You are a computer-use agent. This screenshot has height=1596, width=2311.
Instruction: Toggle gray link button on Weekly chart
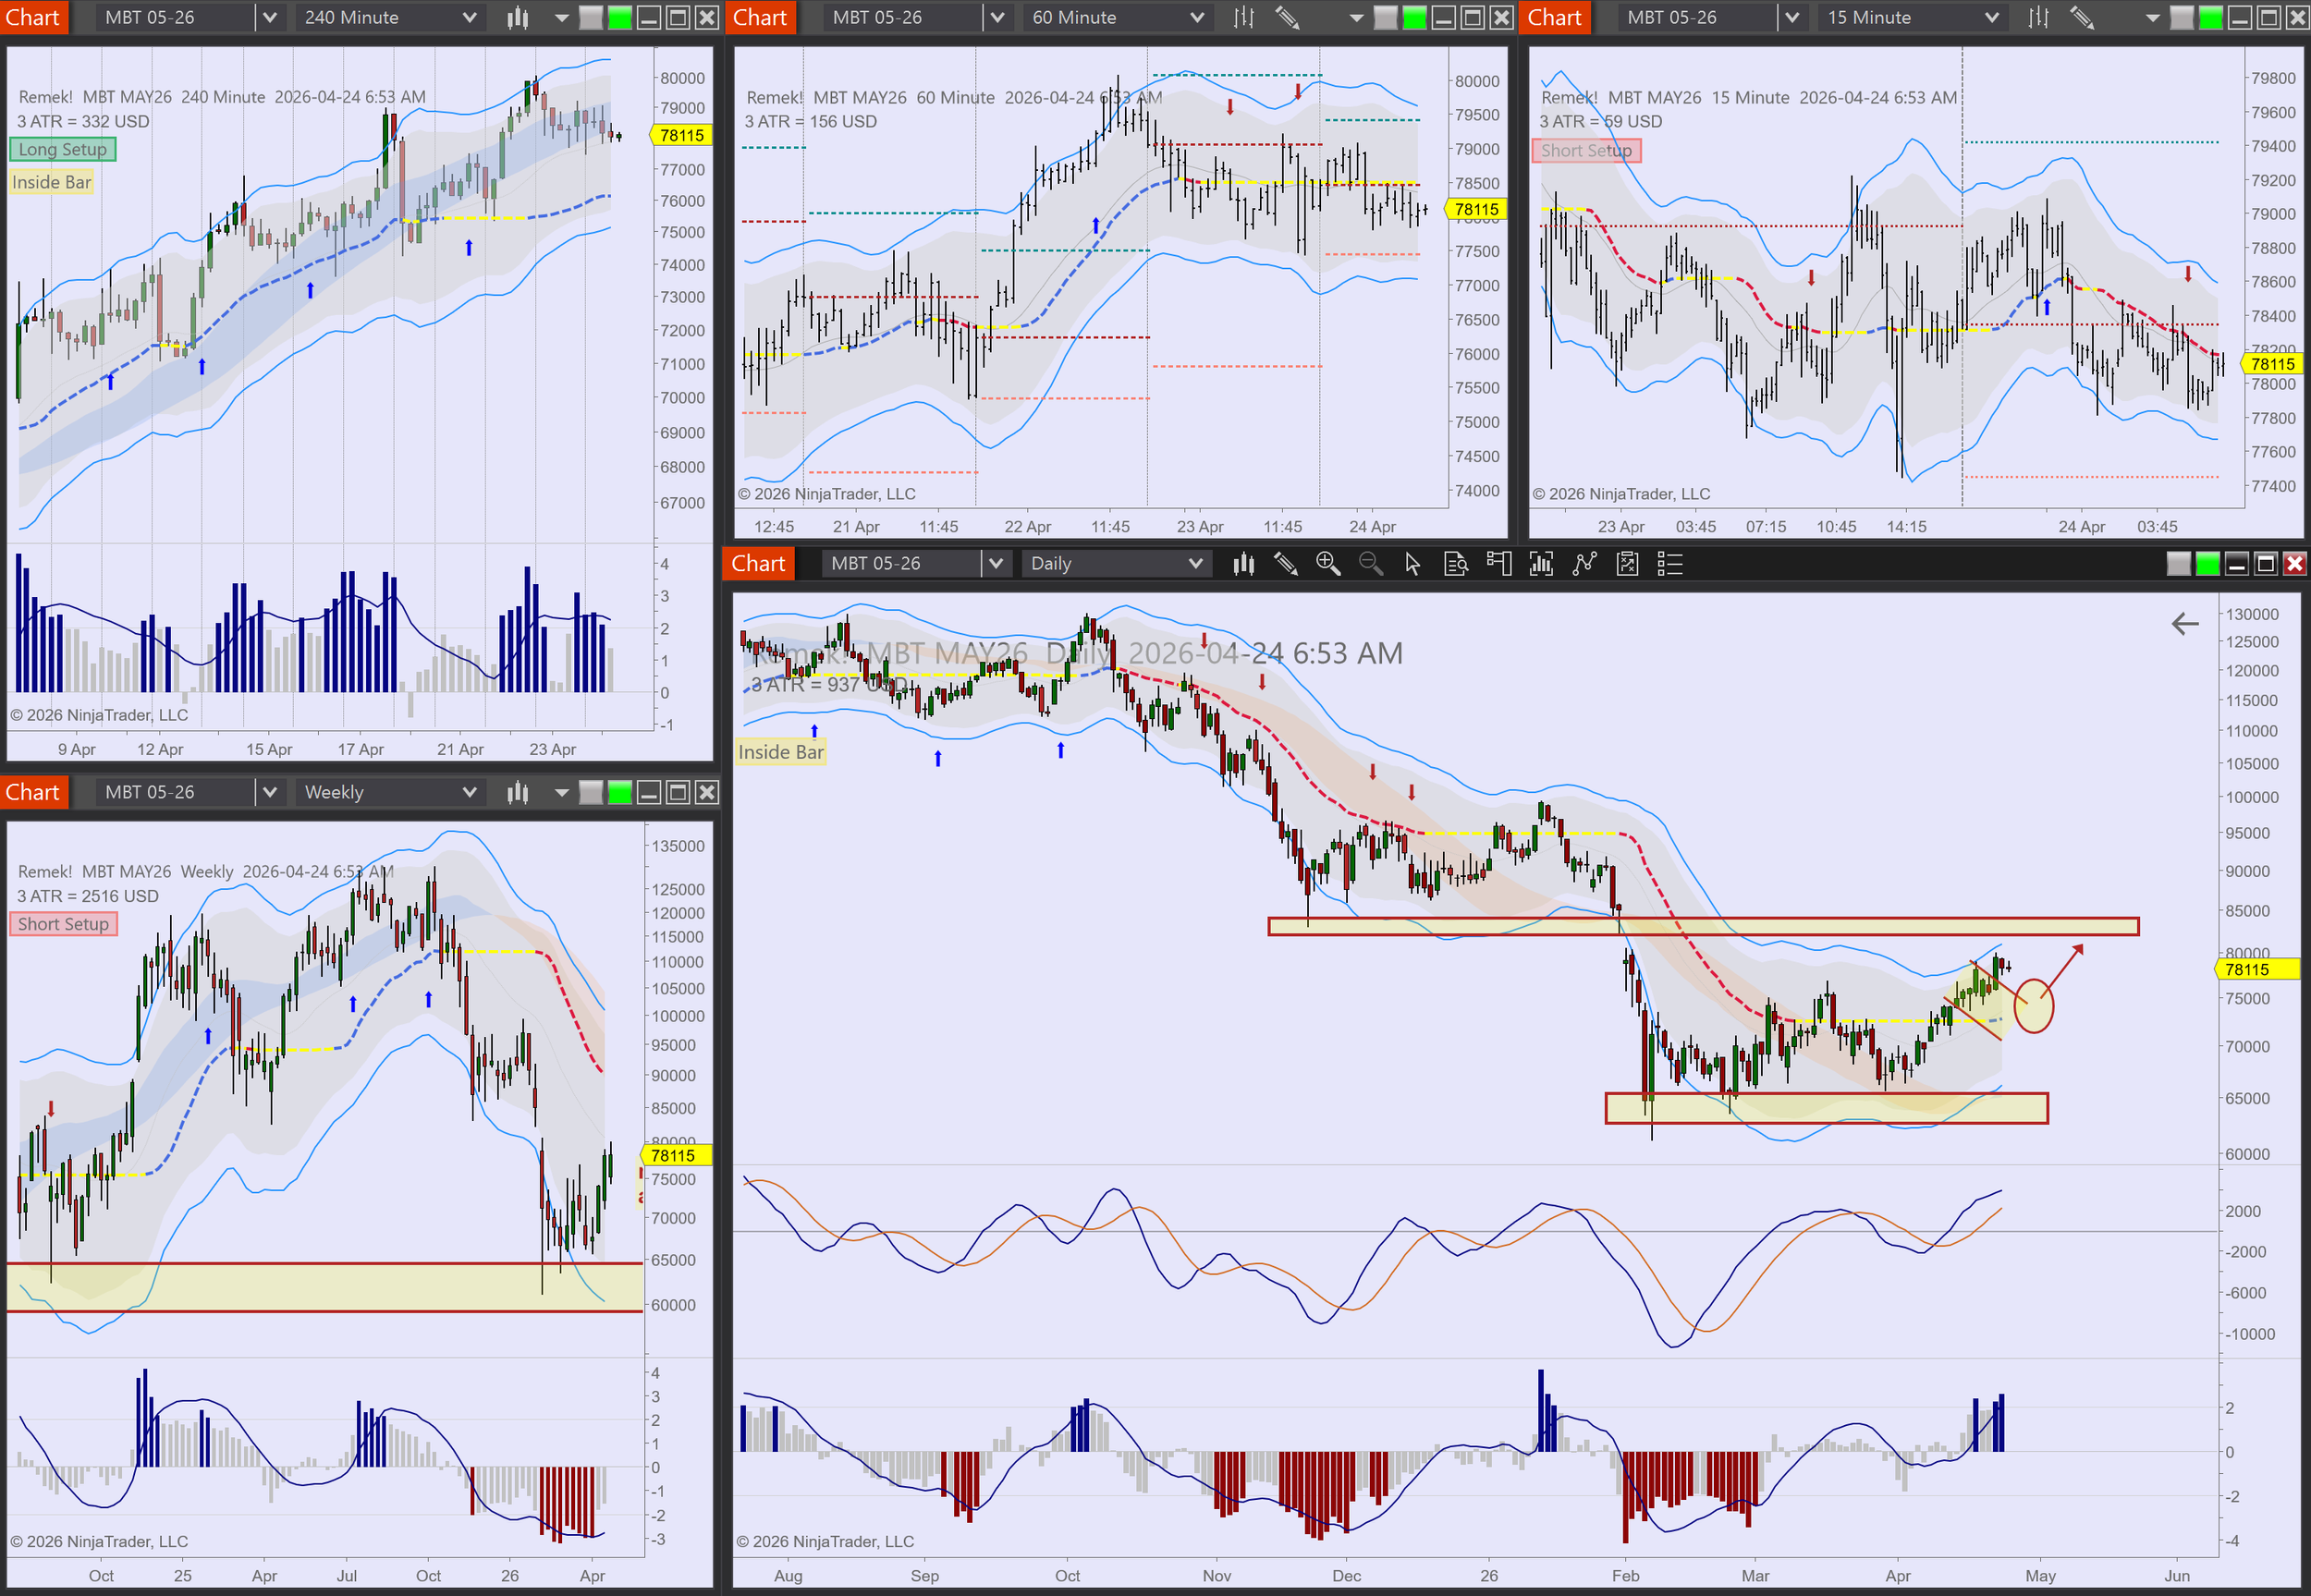click(591, 792)
